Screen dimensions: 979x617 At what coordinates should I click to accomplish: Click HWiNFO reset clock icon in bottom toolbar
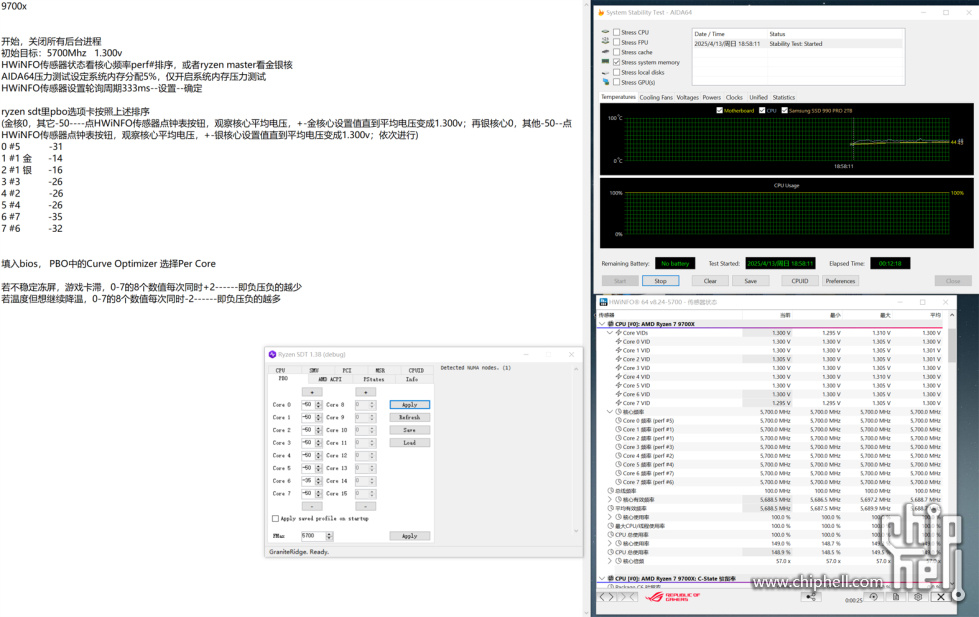click(x=873, y=597)
